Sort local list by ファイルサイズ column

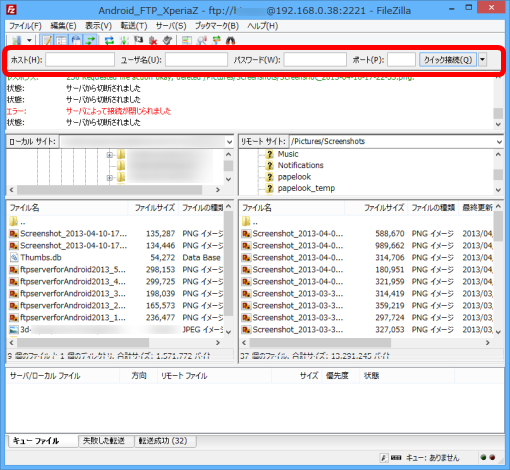154,208
